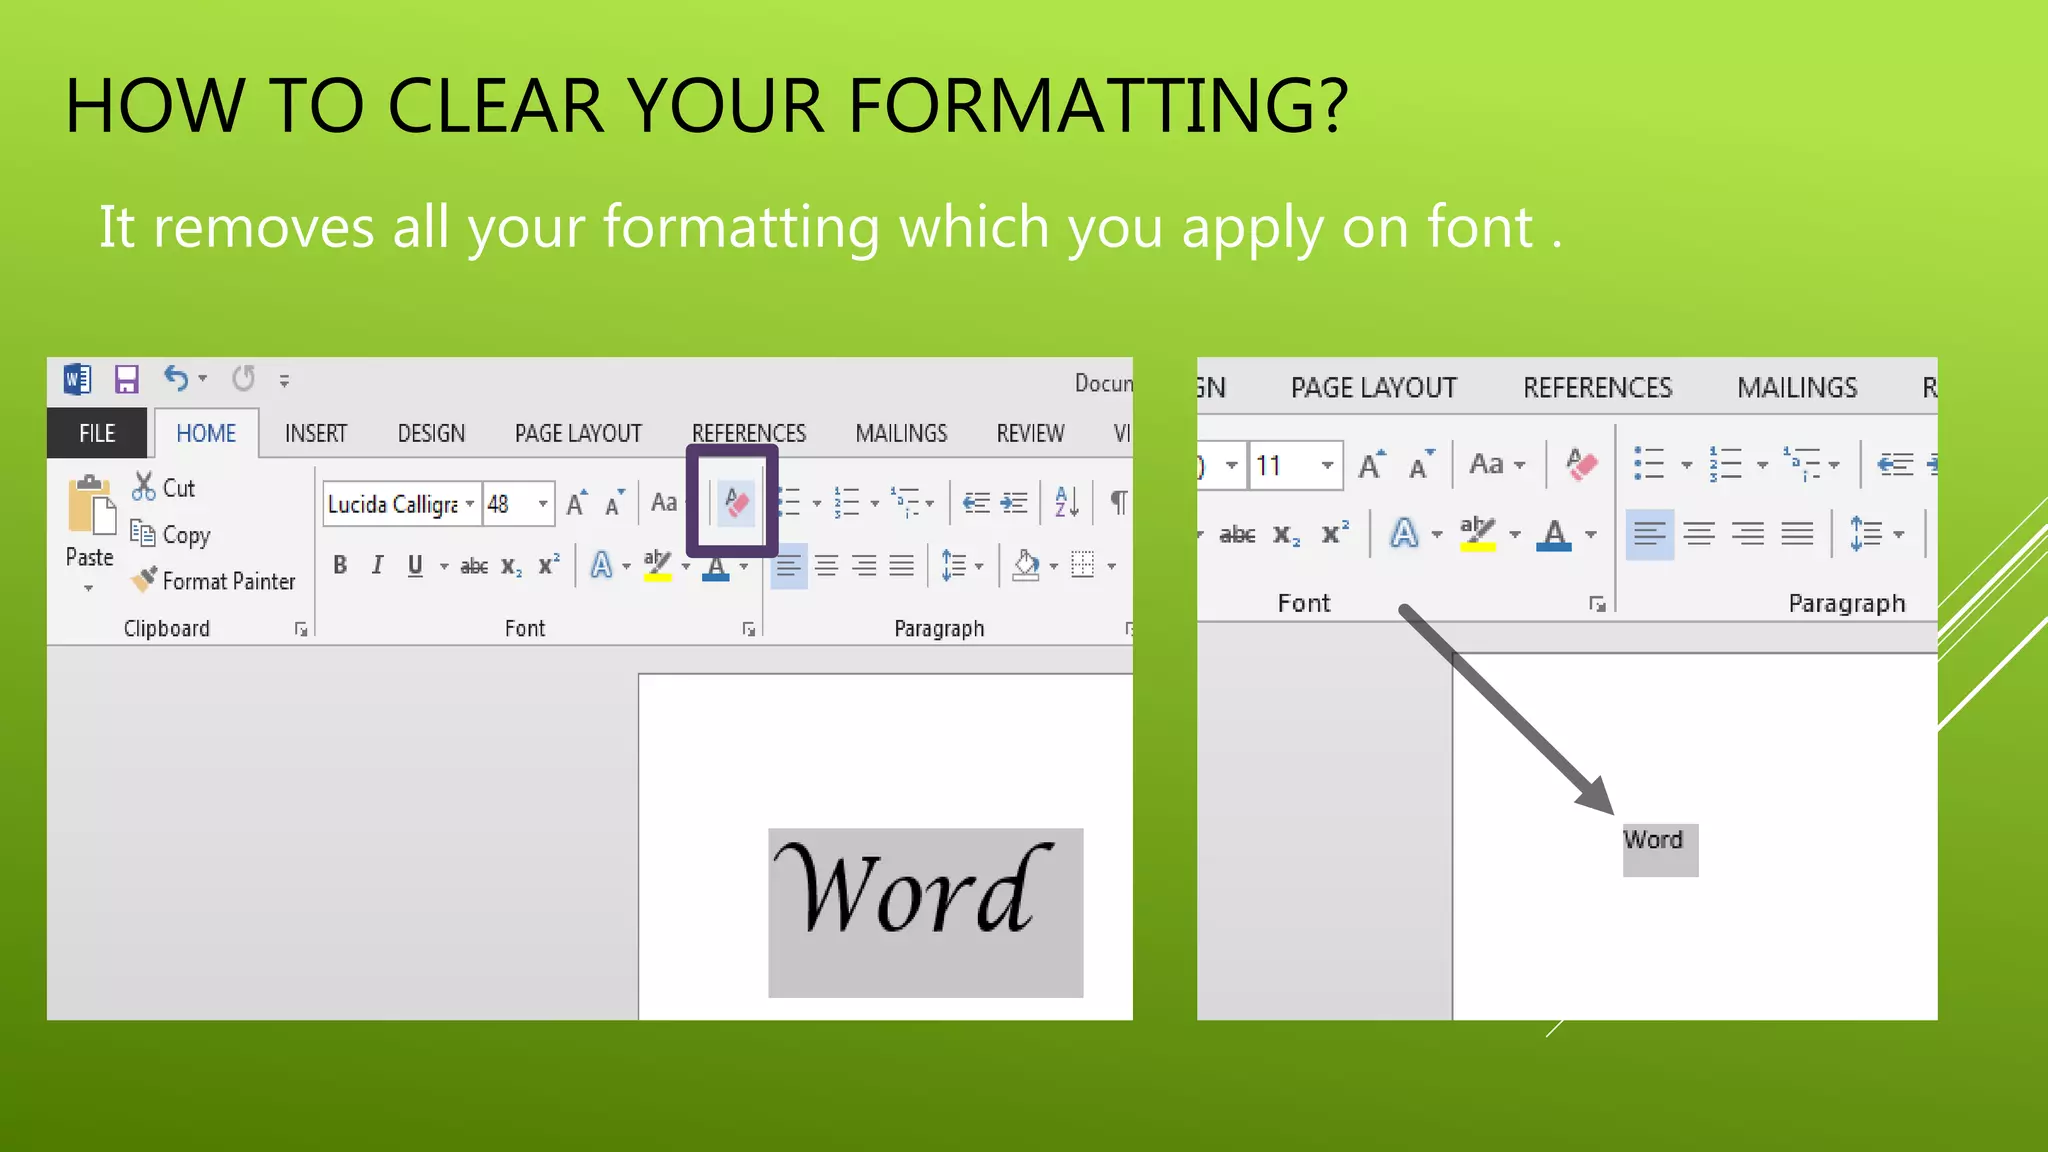Click inside the font size 48 field
This screenshot has width=2048, height=1152.
click(507, 503)
